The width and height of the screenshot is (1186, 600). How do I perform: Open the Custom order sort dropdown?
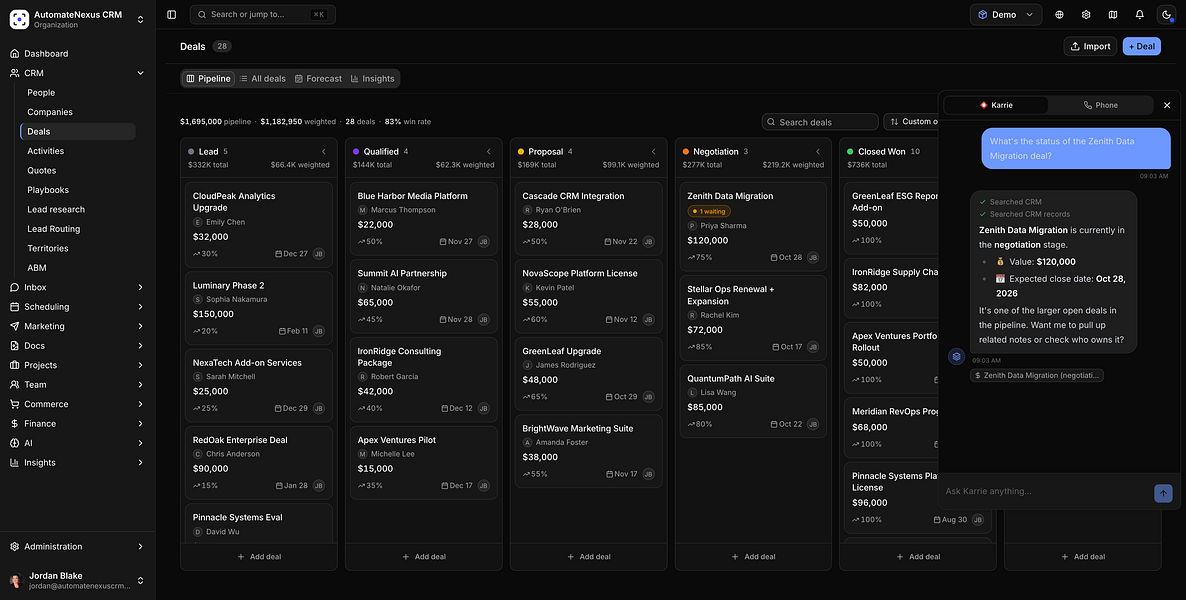click(x=911, y=122)
